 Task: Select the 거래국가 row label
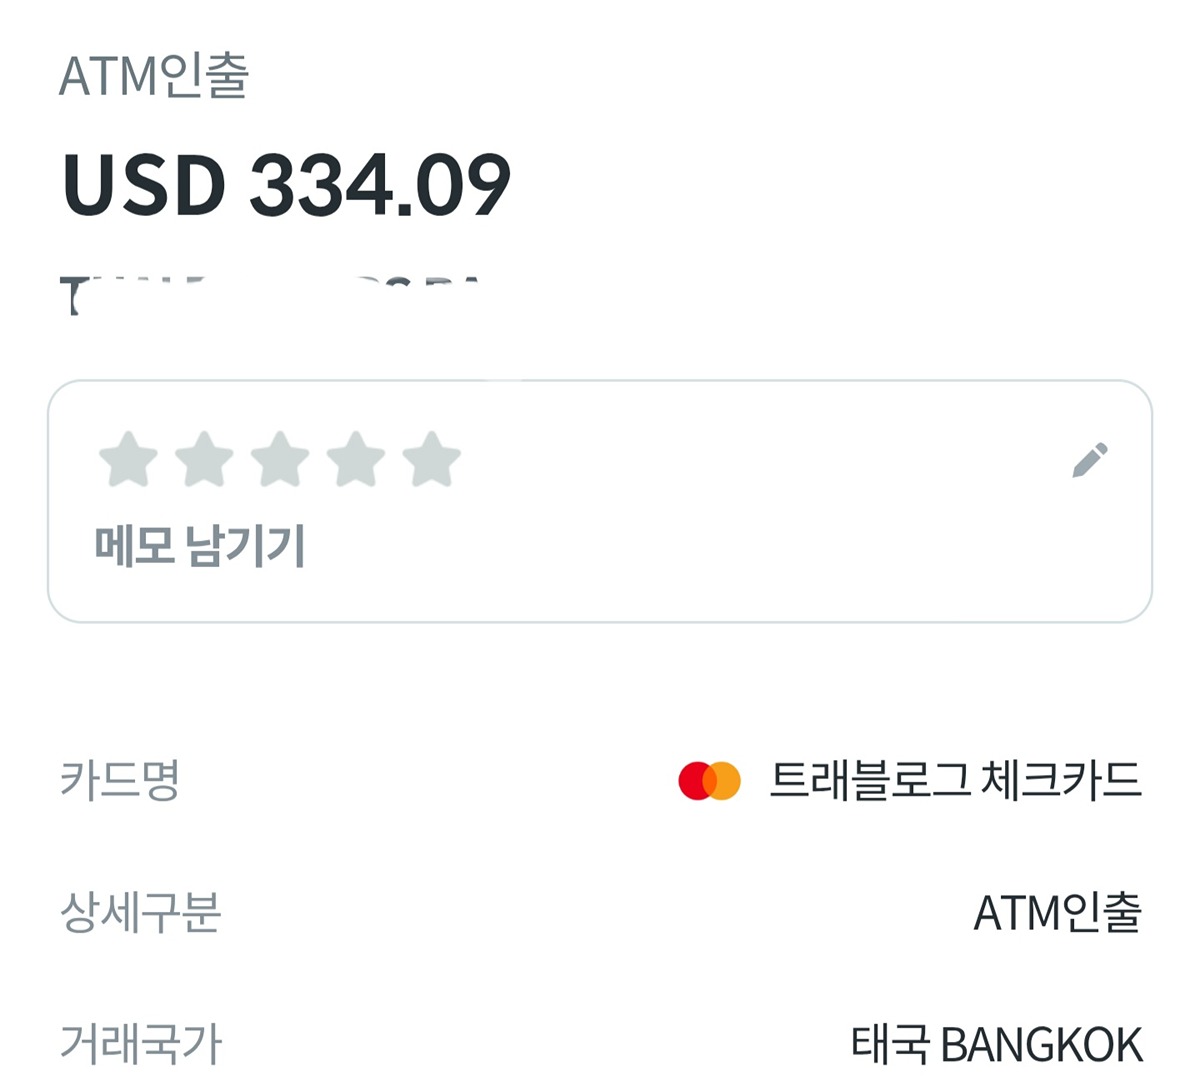click(140, 1044)
